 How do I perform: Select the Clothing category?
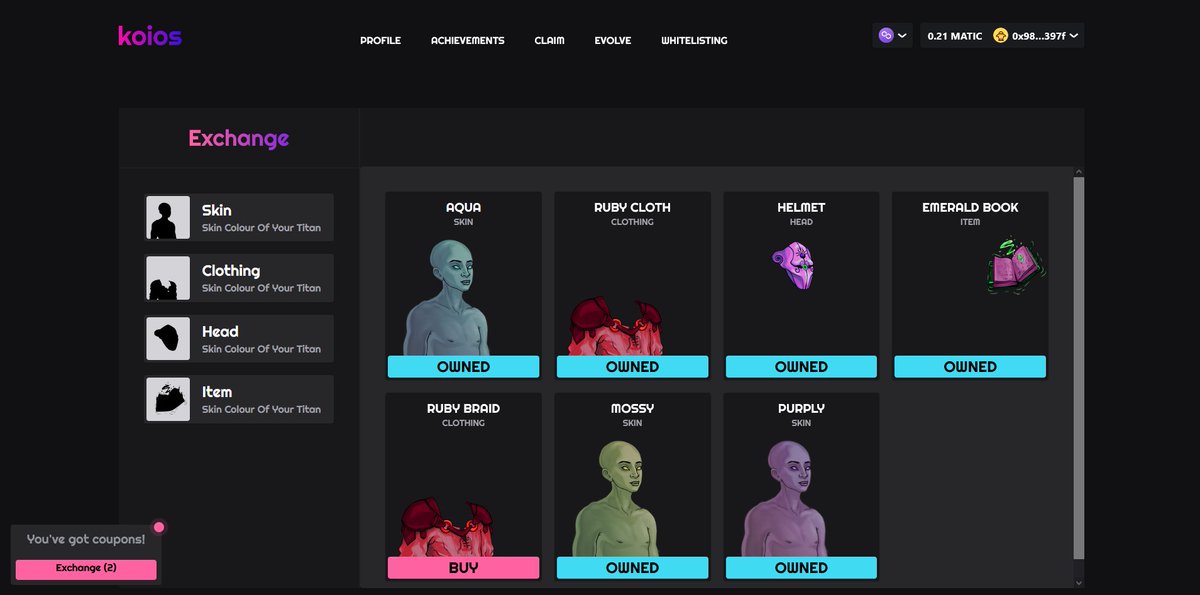point(238,278)
